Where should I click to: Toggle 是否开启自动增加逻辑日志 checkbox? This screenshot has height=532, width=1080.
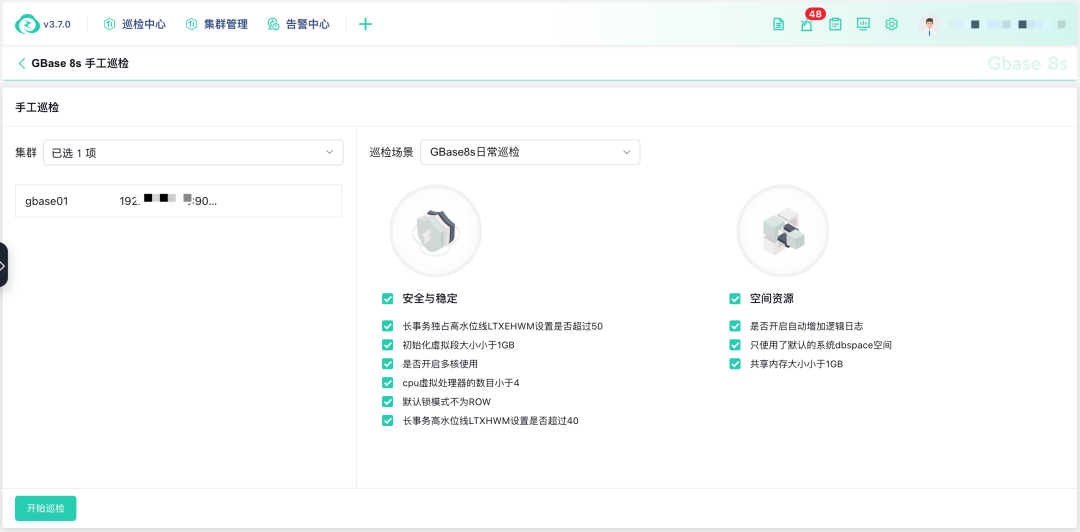[x=735, y=326]
